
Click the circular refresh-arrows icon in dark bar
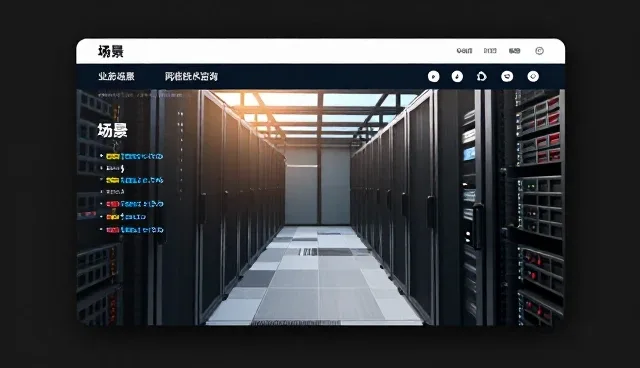click(482, 76)
